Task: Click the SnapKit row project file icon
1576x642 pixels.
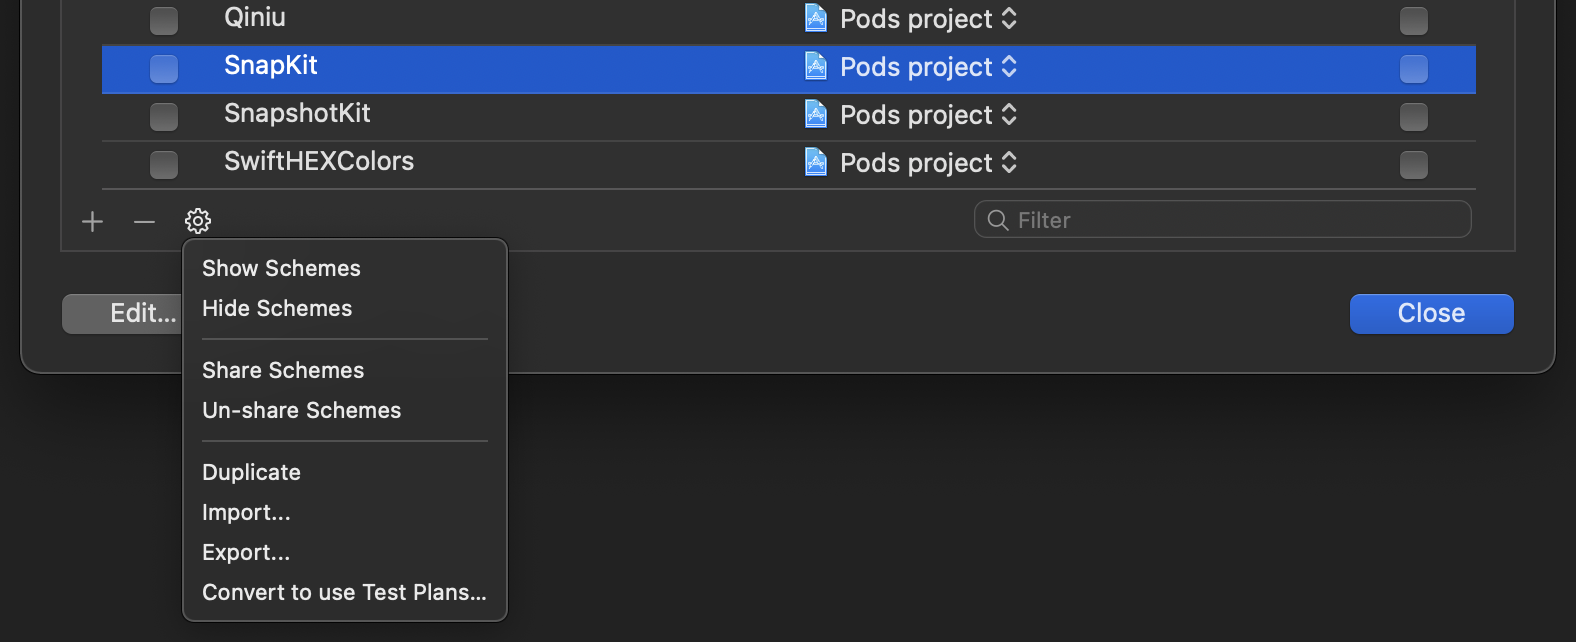Action: click(x=816, y=66)
